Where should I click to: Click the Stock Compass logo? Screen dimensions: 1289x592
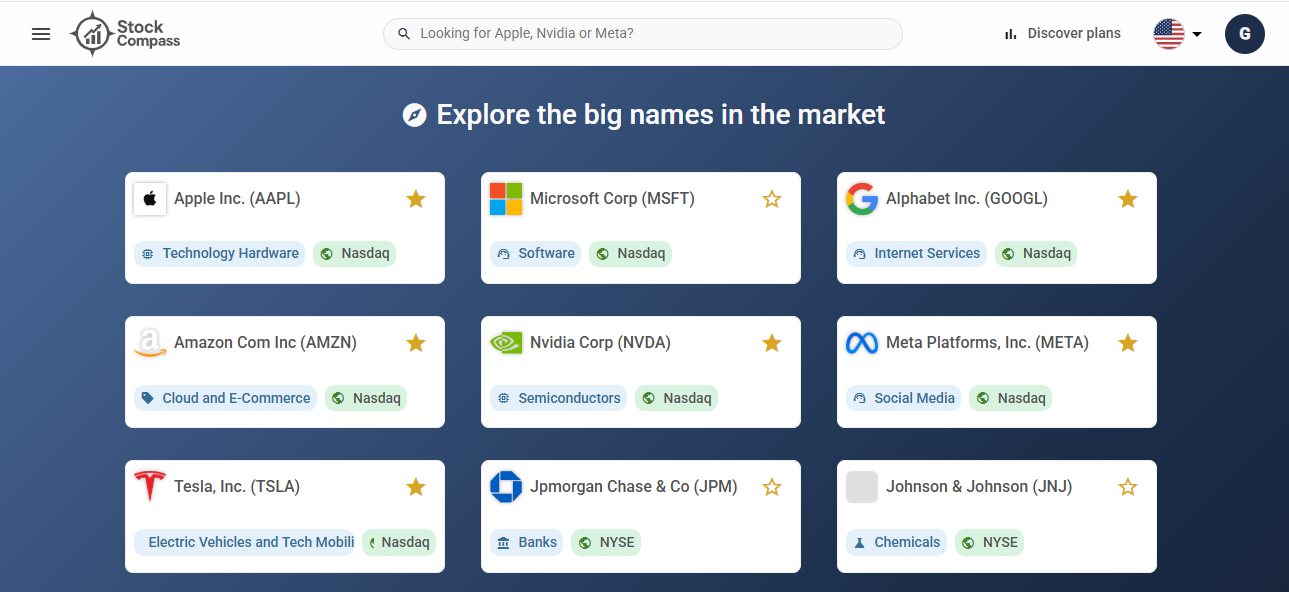point(126,34)
